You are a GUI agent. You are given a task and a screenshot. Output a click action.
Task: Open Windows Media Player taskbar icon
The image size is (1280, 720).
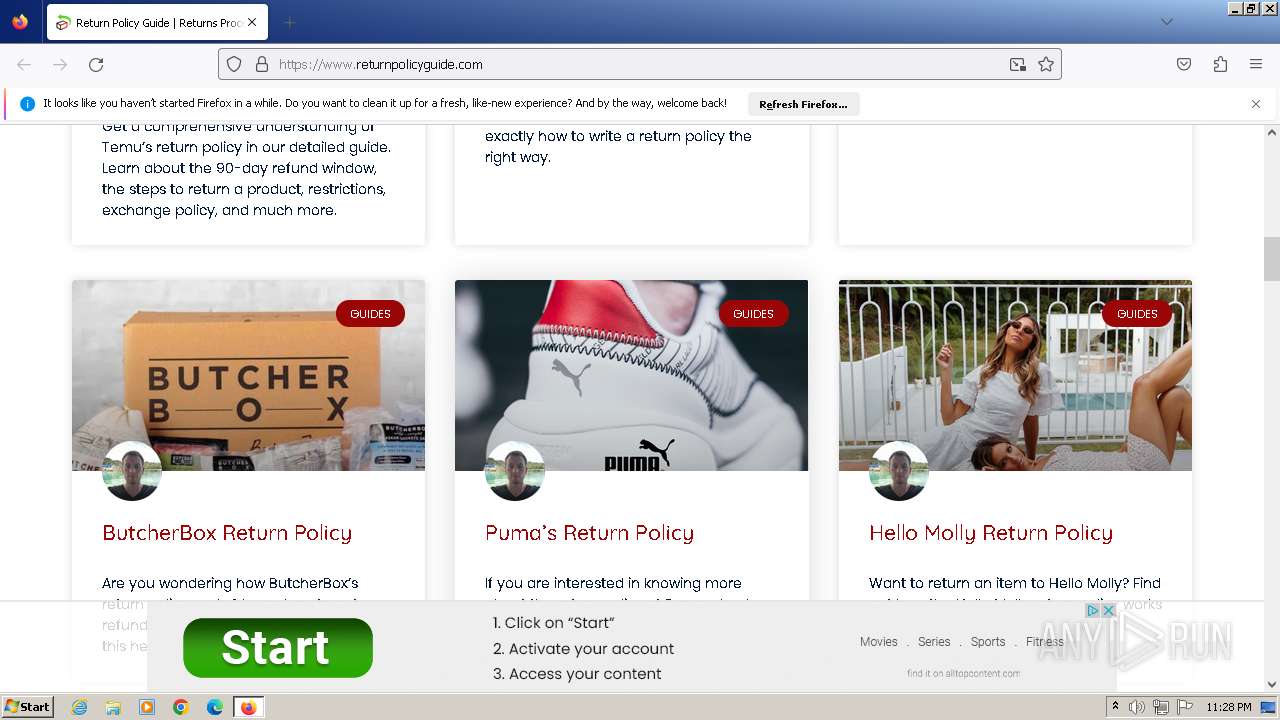(147, 707)
